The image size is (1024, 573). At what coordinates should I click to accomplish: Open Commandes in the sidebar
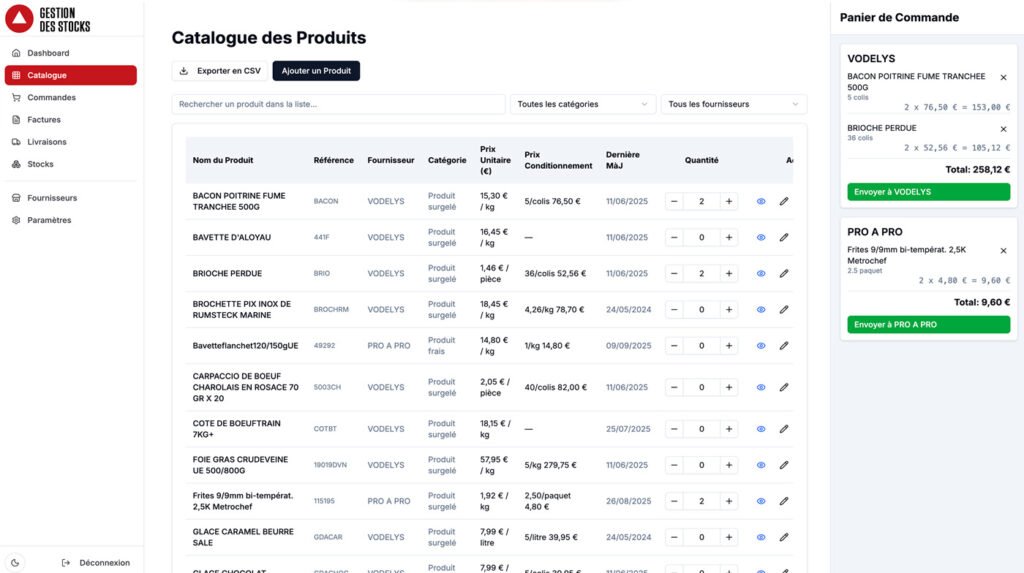pos(51,98)
